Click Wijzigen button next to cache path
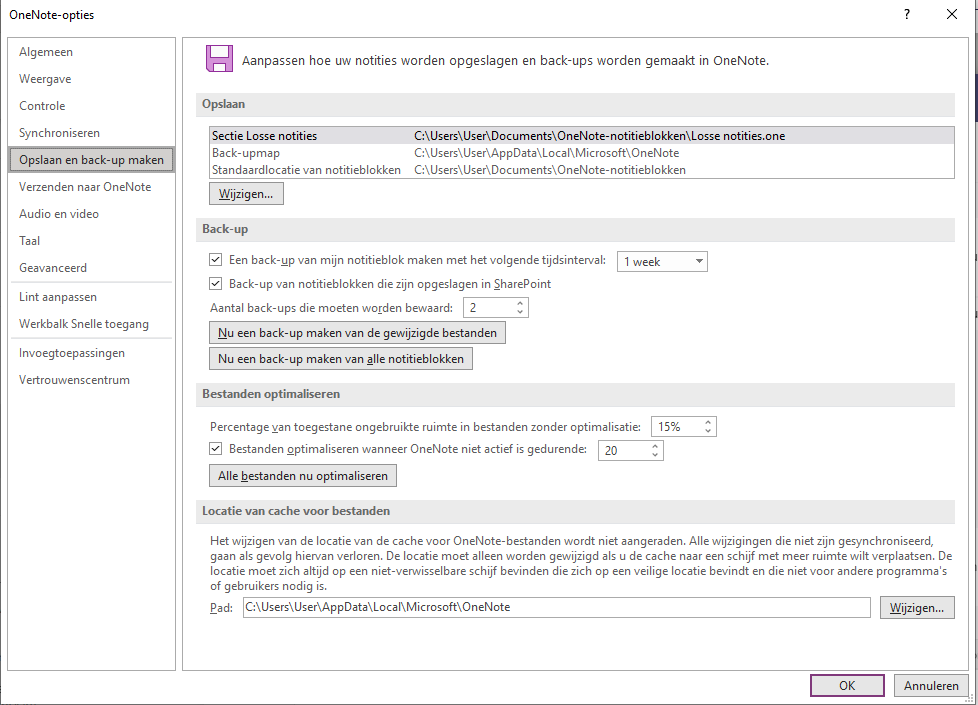 click(x=917, y=608)
